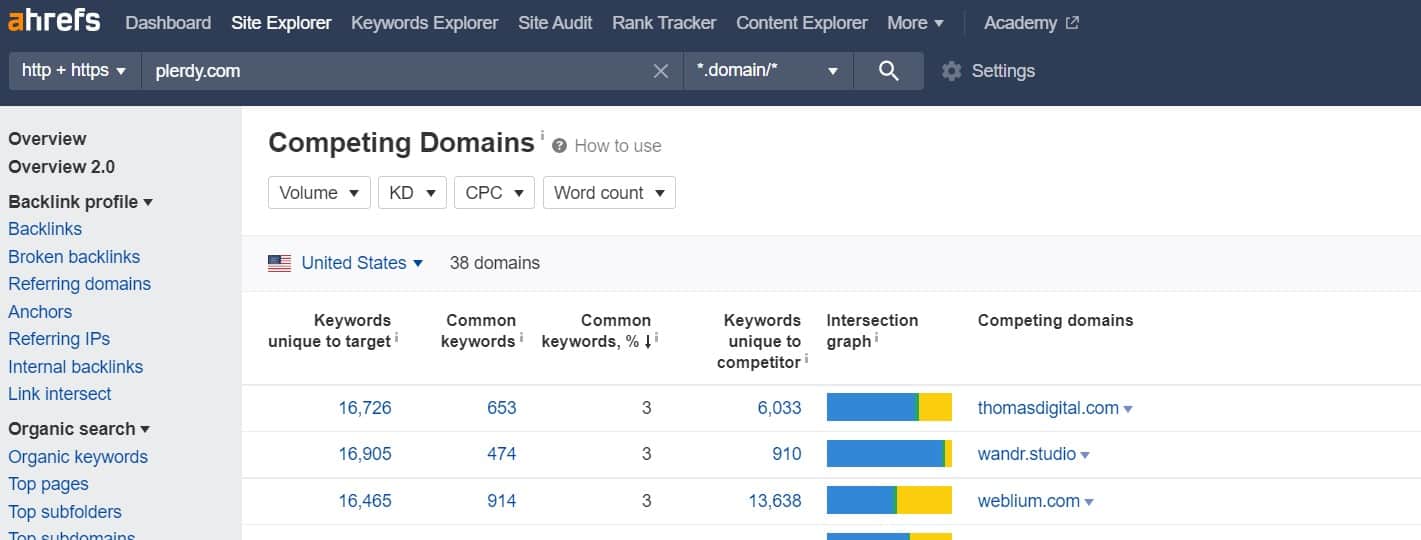The image size is (1421, 540).
Task: Expand the KD filter dropdown
Action: click(x=412, y=193)
